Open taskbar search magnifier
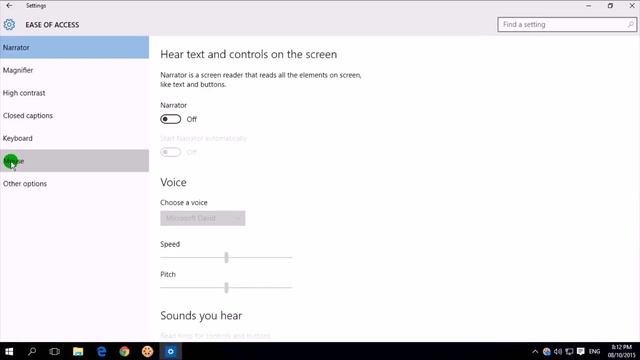Image resolution: width=640 pixels, height=360 pixels. (x=32, y=351)
